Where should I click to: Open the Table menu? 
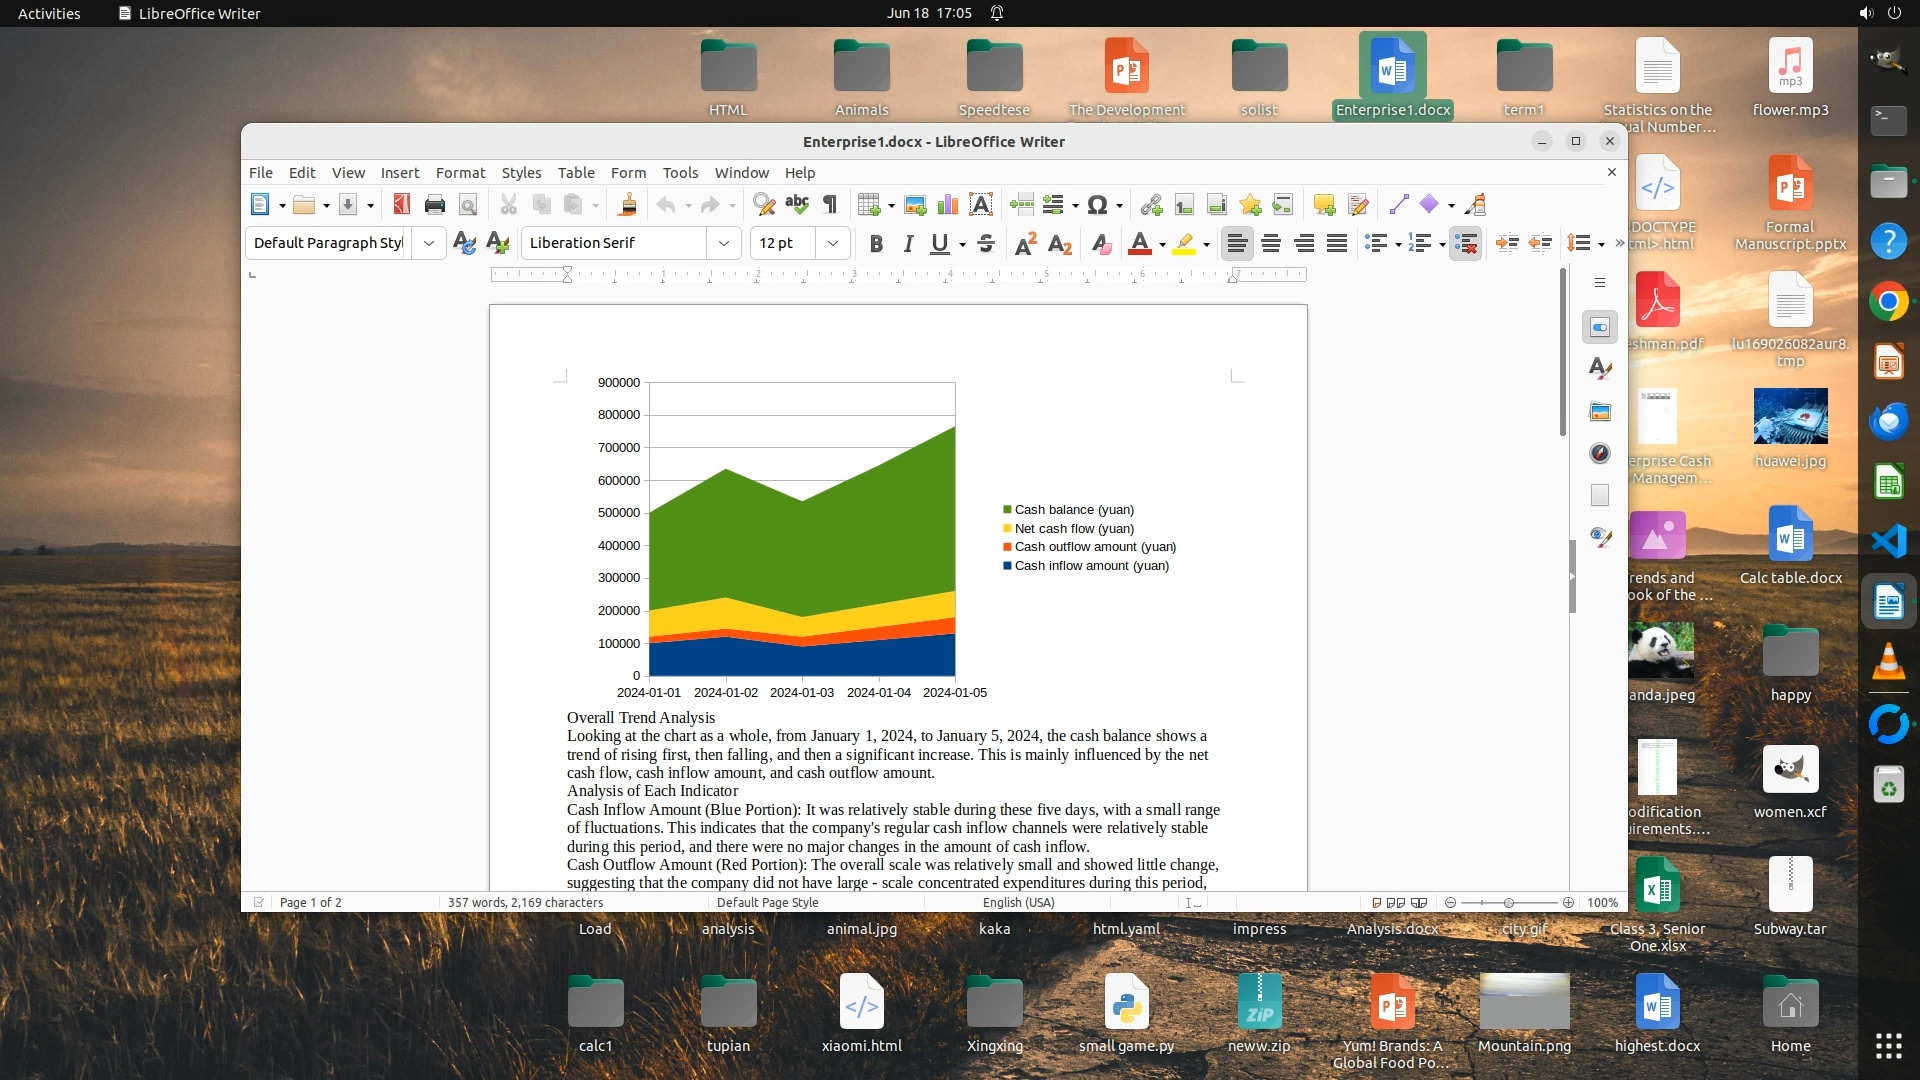(x=576, y=172)
